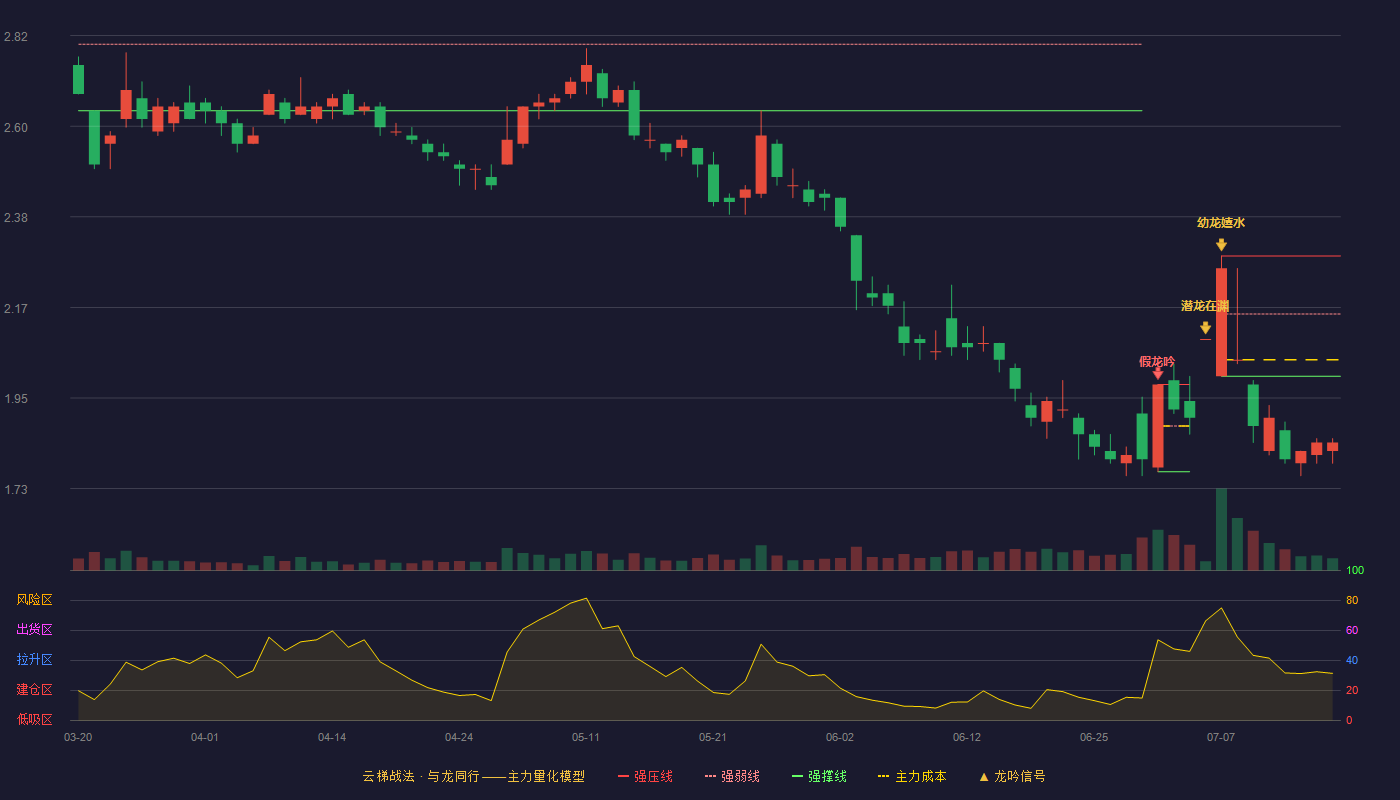The width and height of the screenshot is (1400, 800).
Task: Click the orange 80 indicator axis value
Action: 1352,601
